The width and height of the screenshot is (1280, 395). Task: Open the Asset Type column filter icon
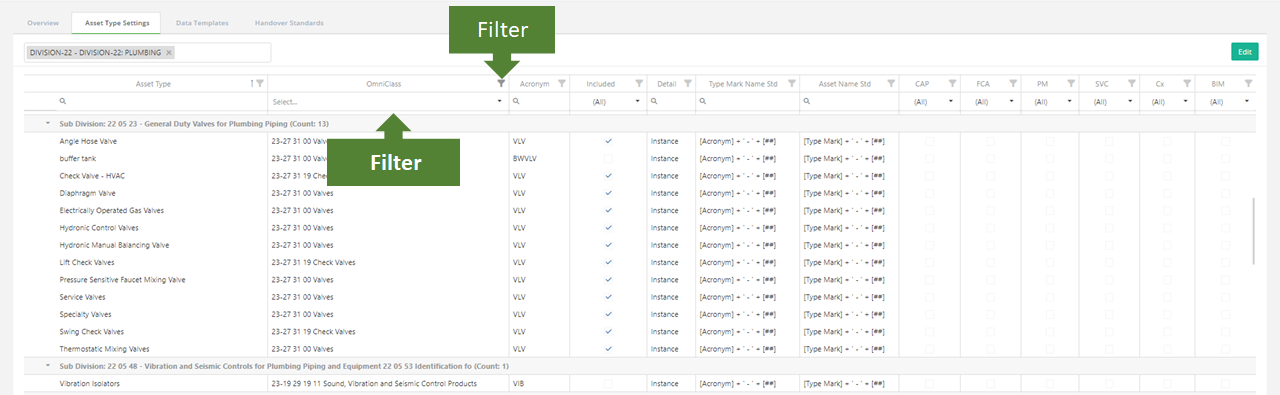click(260, 84)
